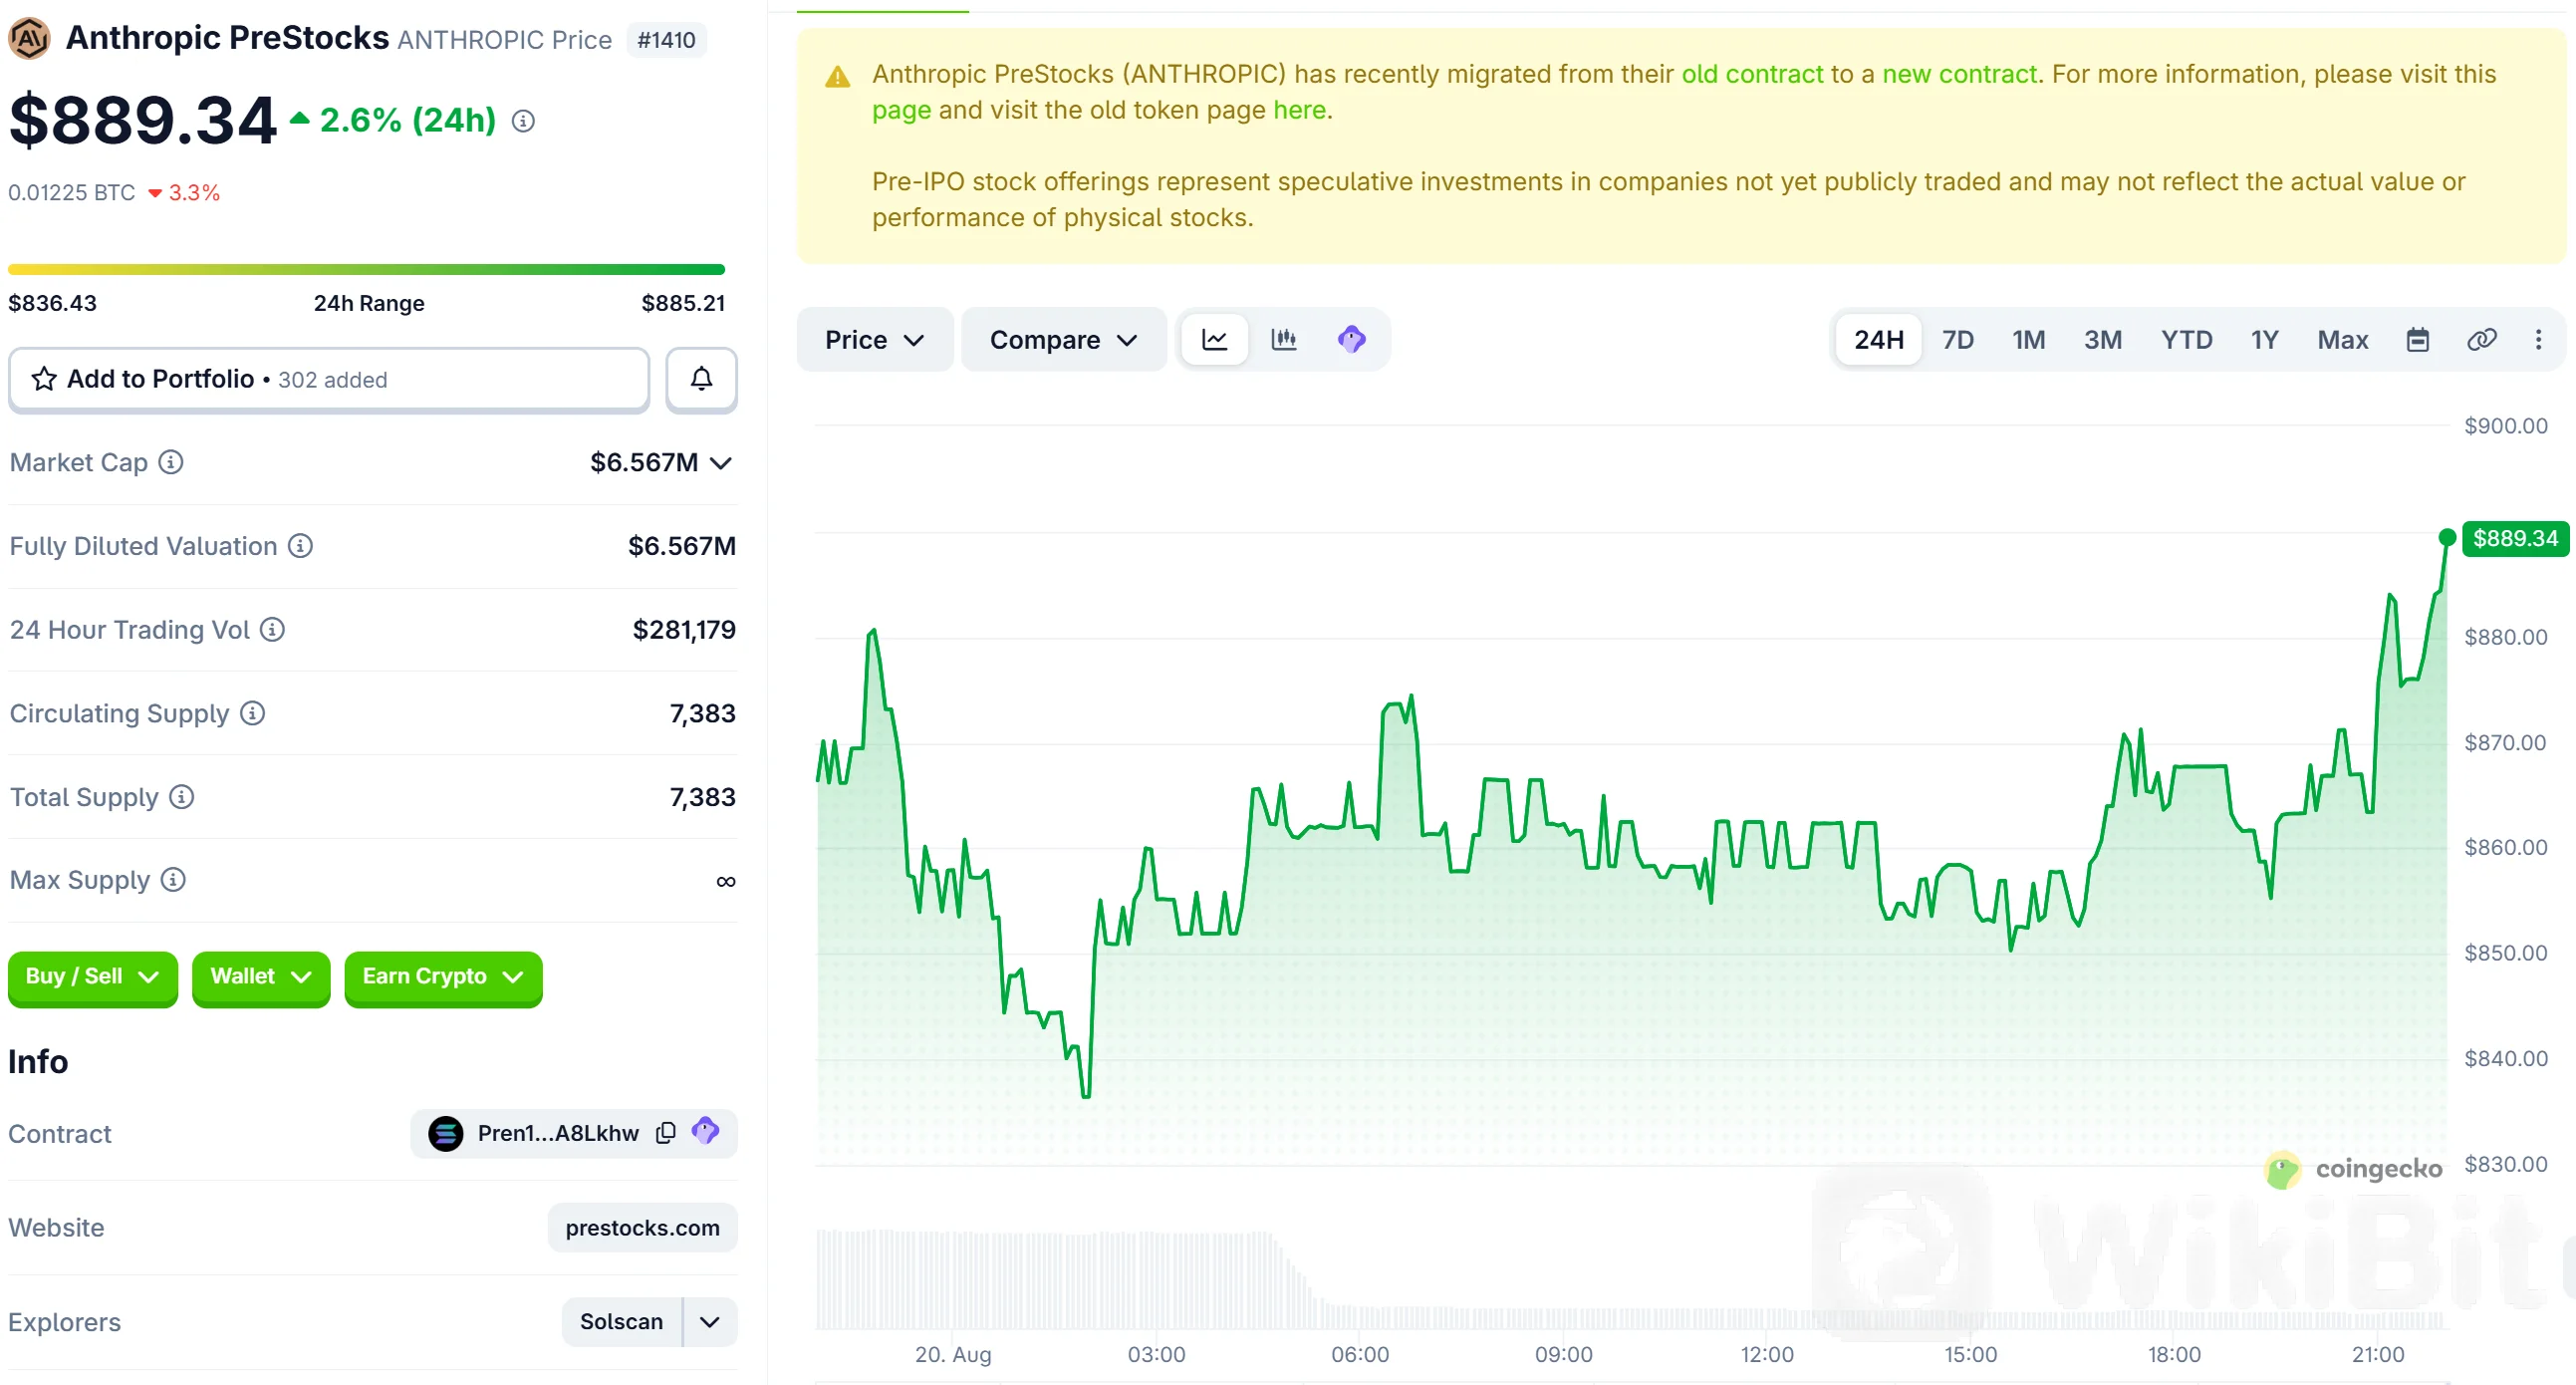Click the 09:00 time axis label
Viewport: 2576px width, 1385px height.
tap(1563, 1354)
